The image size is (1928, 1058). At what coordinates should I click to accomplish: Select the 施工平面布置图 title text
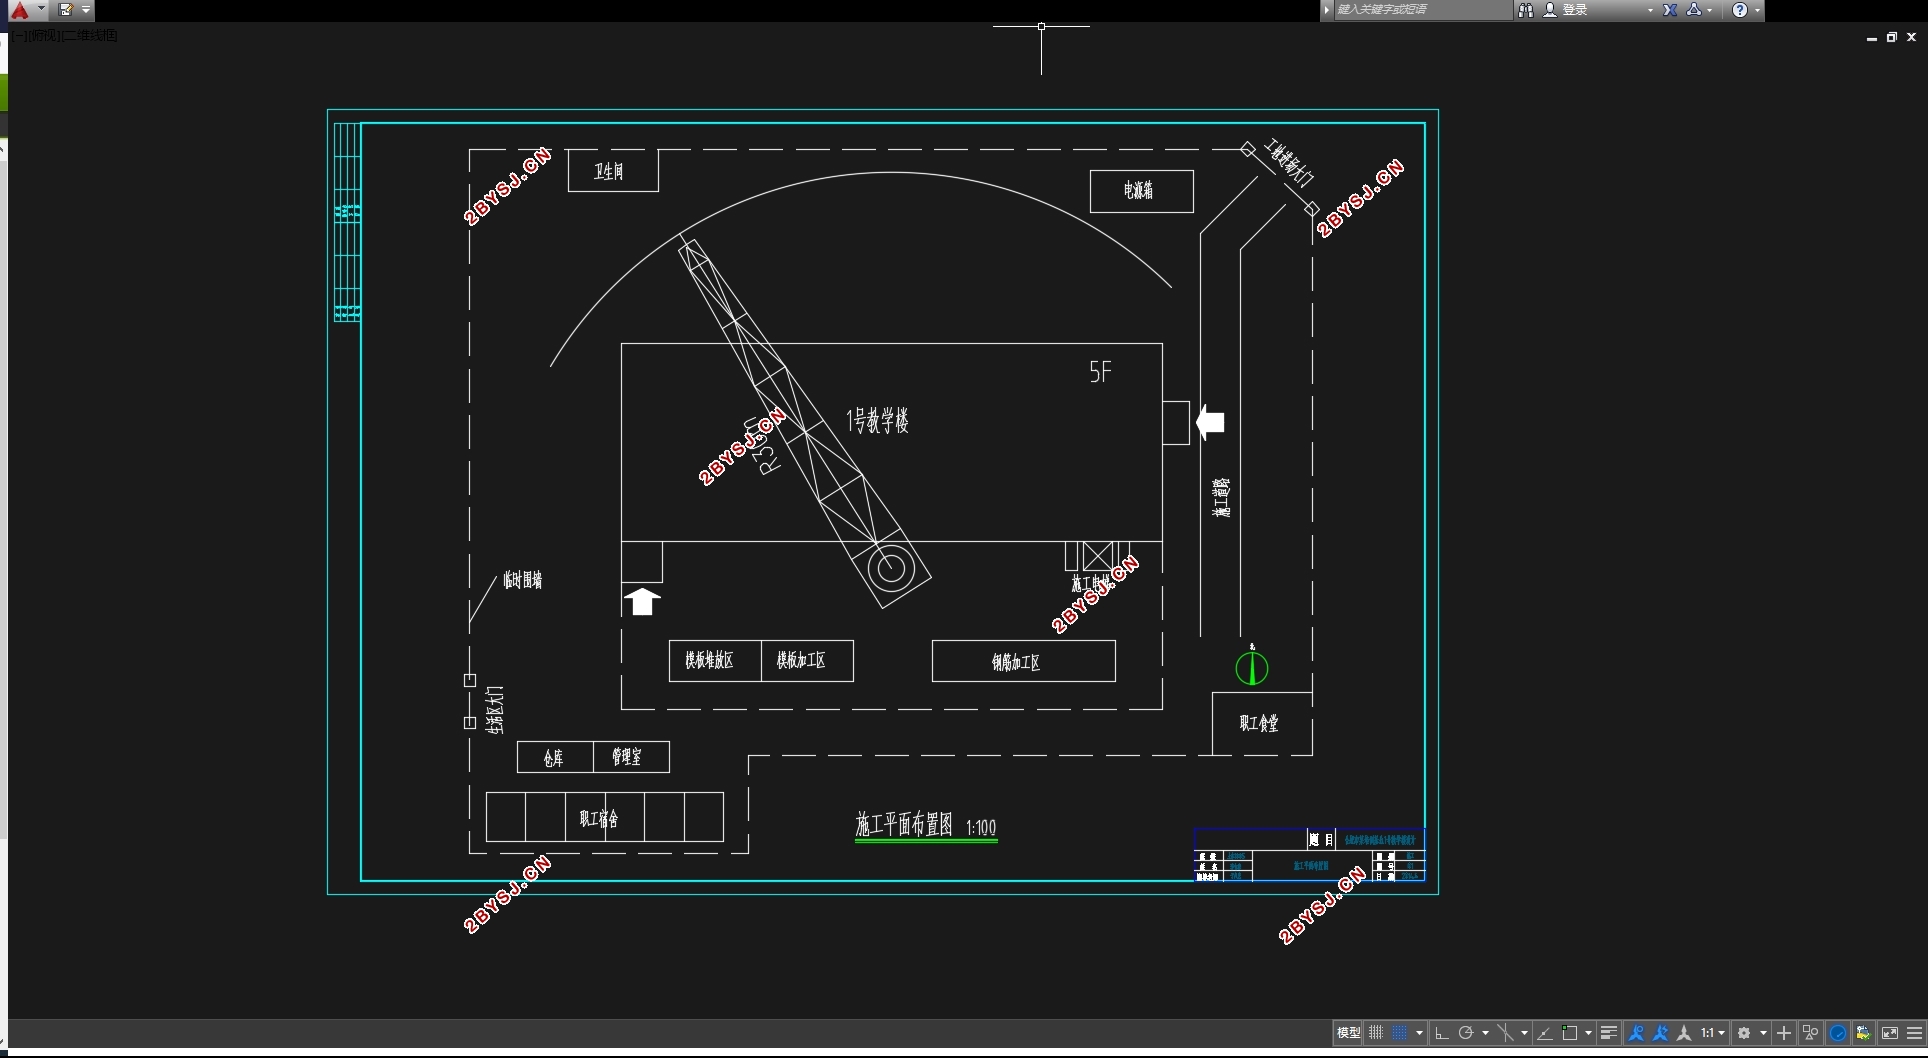click(x=904, y=824)
